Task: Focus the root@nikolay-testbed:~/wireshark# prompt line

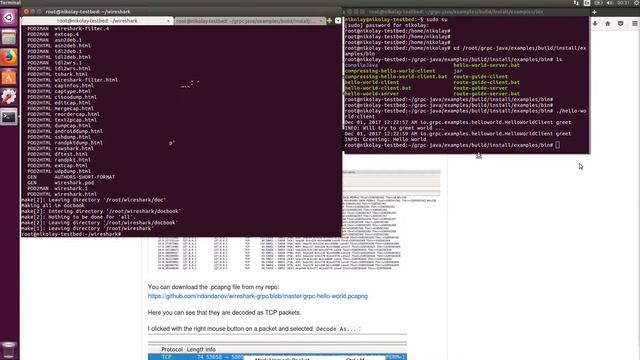Action: [71, 234]
